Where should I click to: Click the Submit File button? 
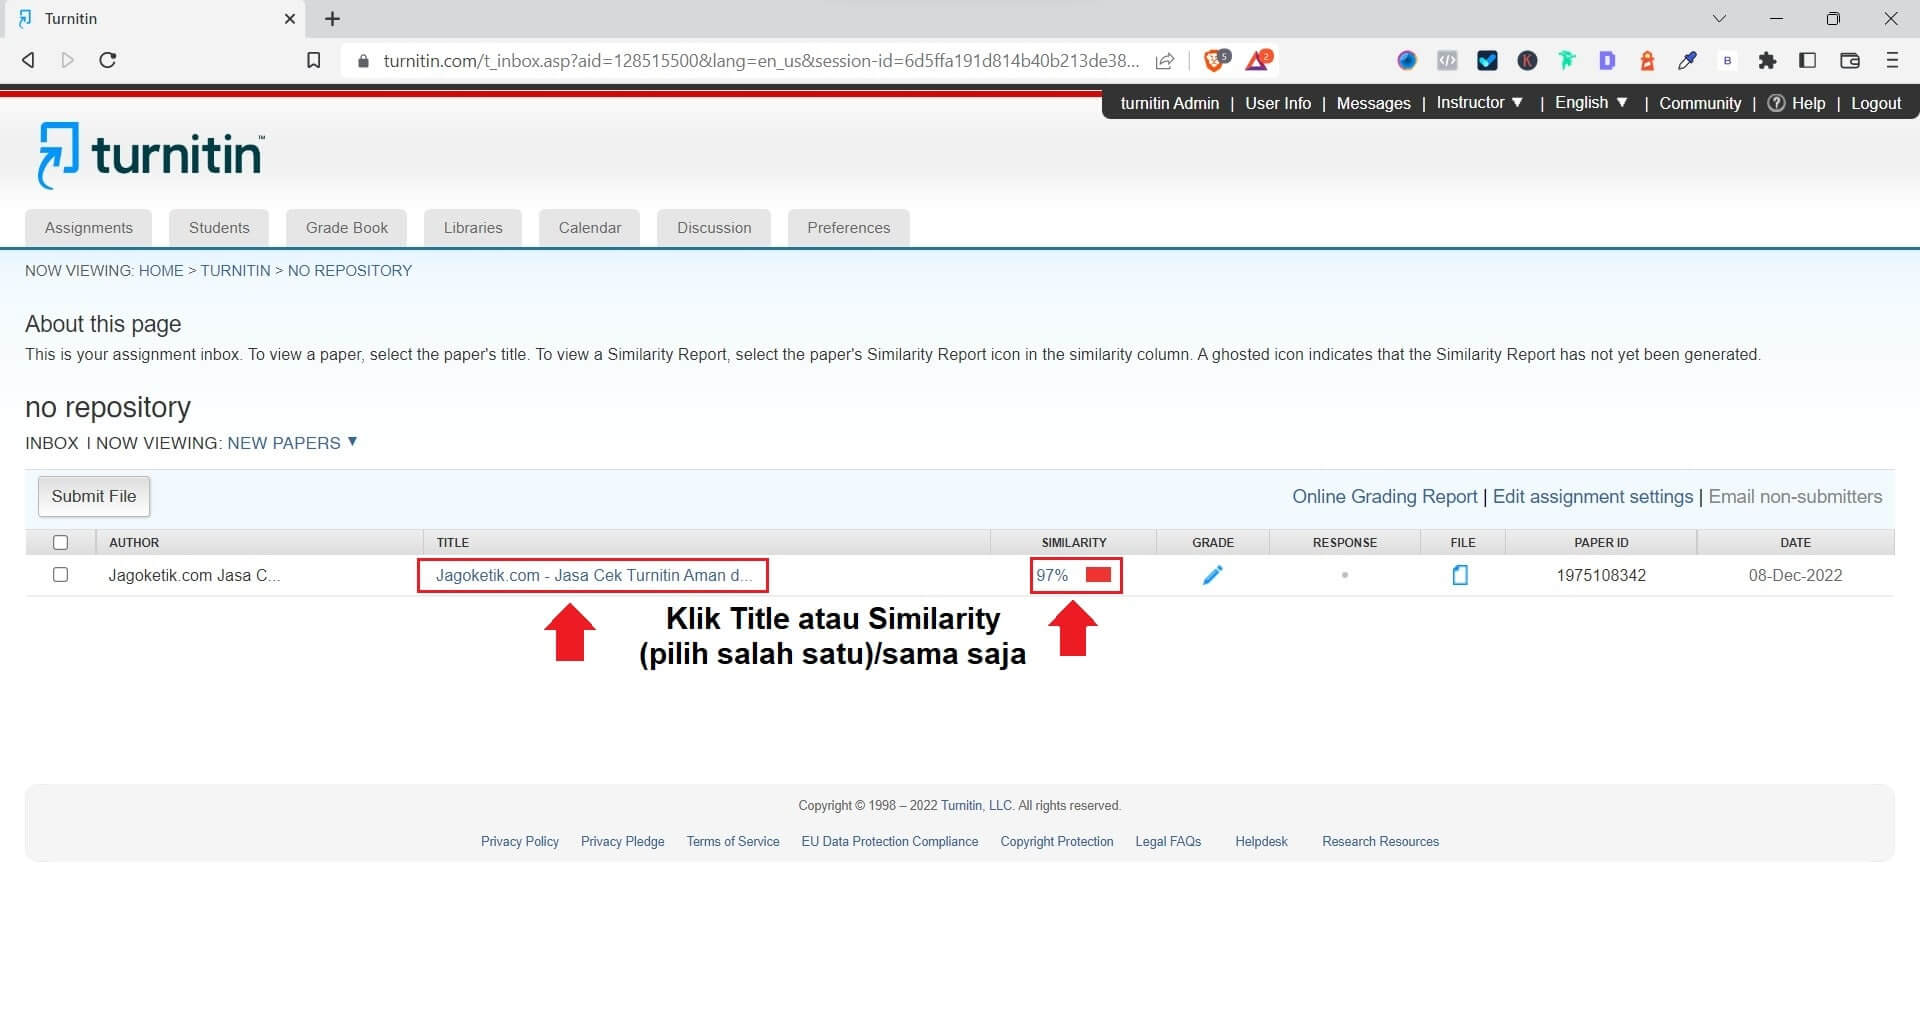click(93, 496)
